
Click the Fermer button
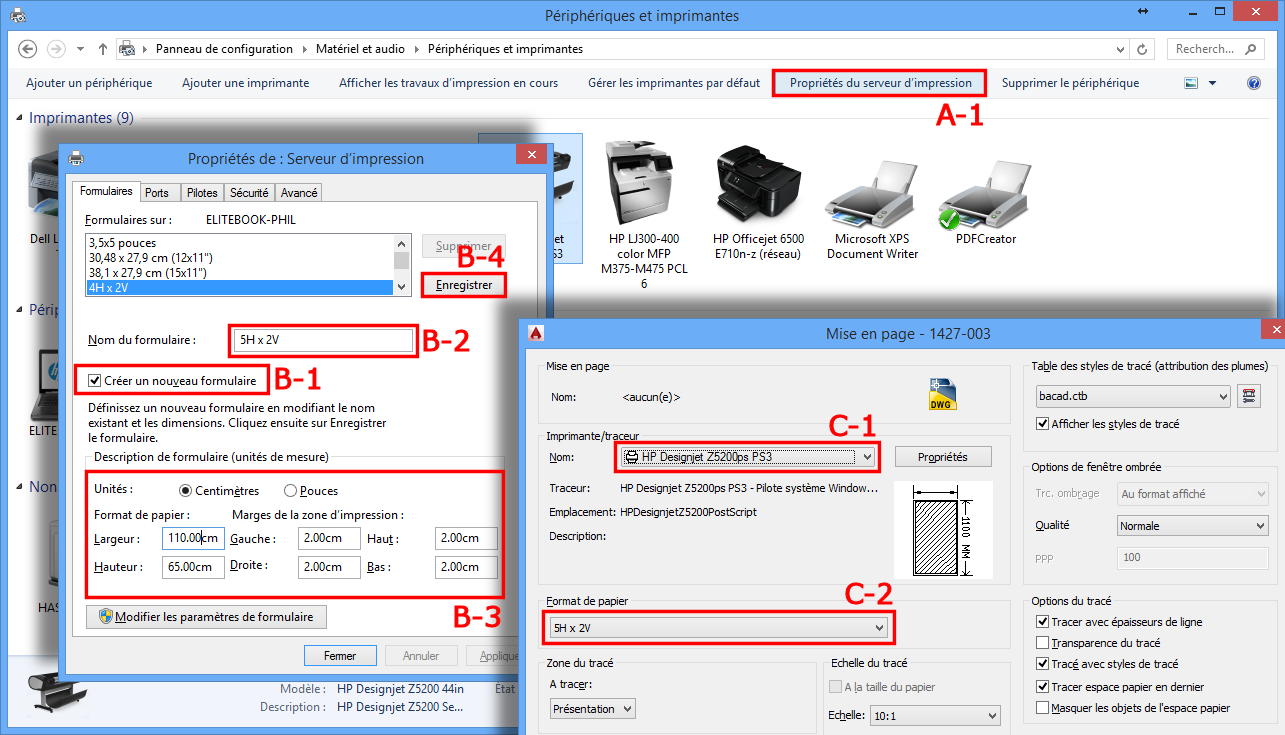340,656
